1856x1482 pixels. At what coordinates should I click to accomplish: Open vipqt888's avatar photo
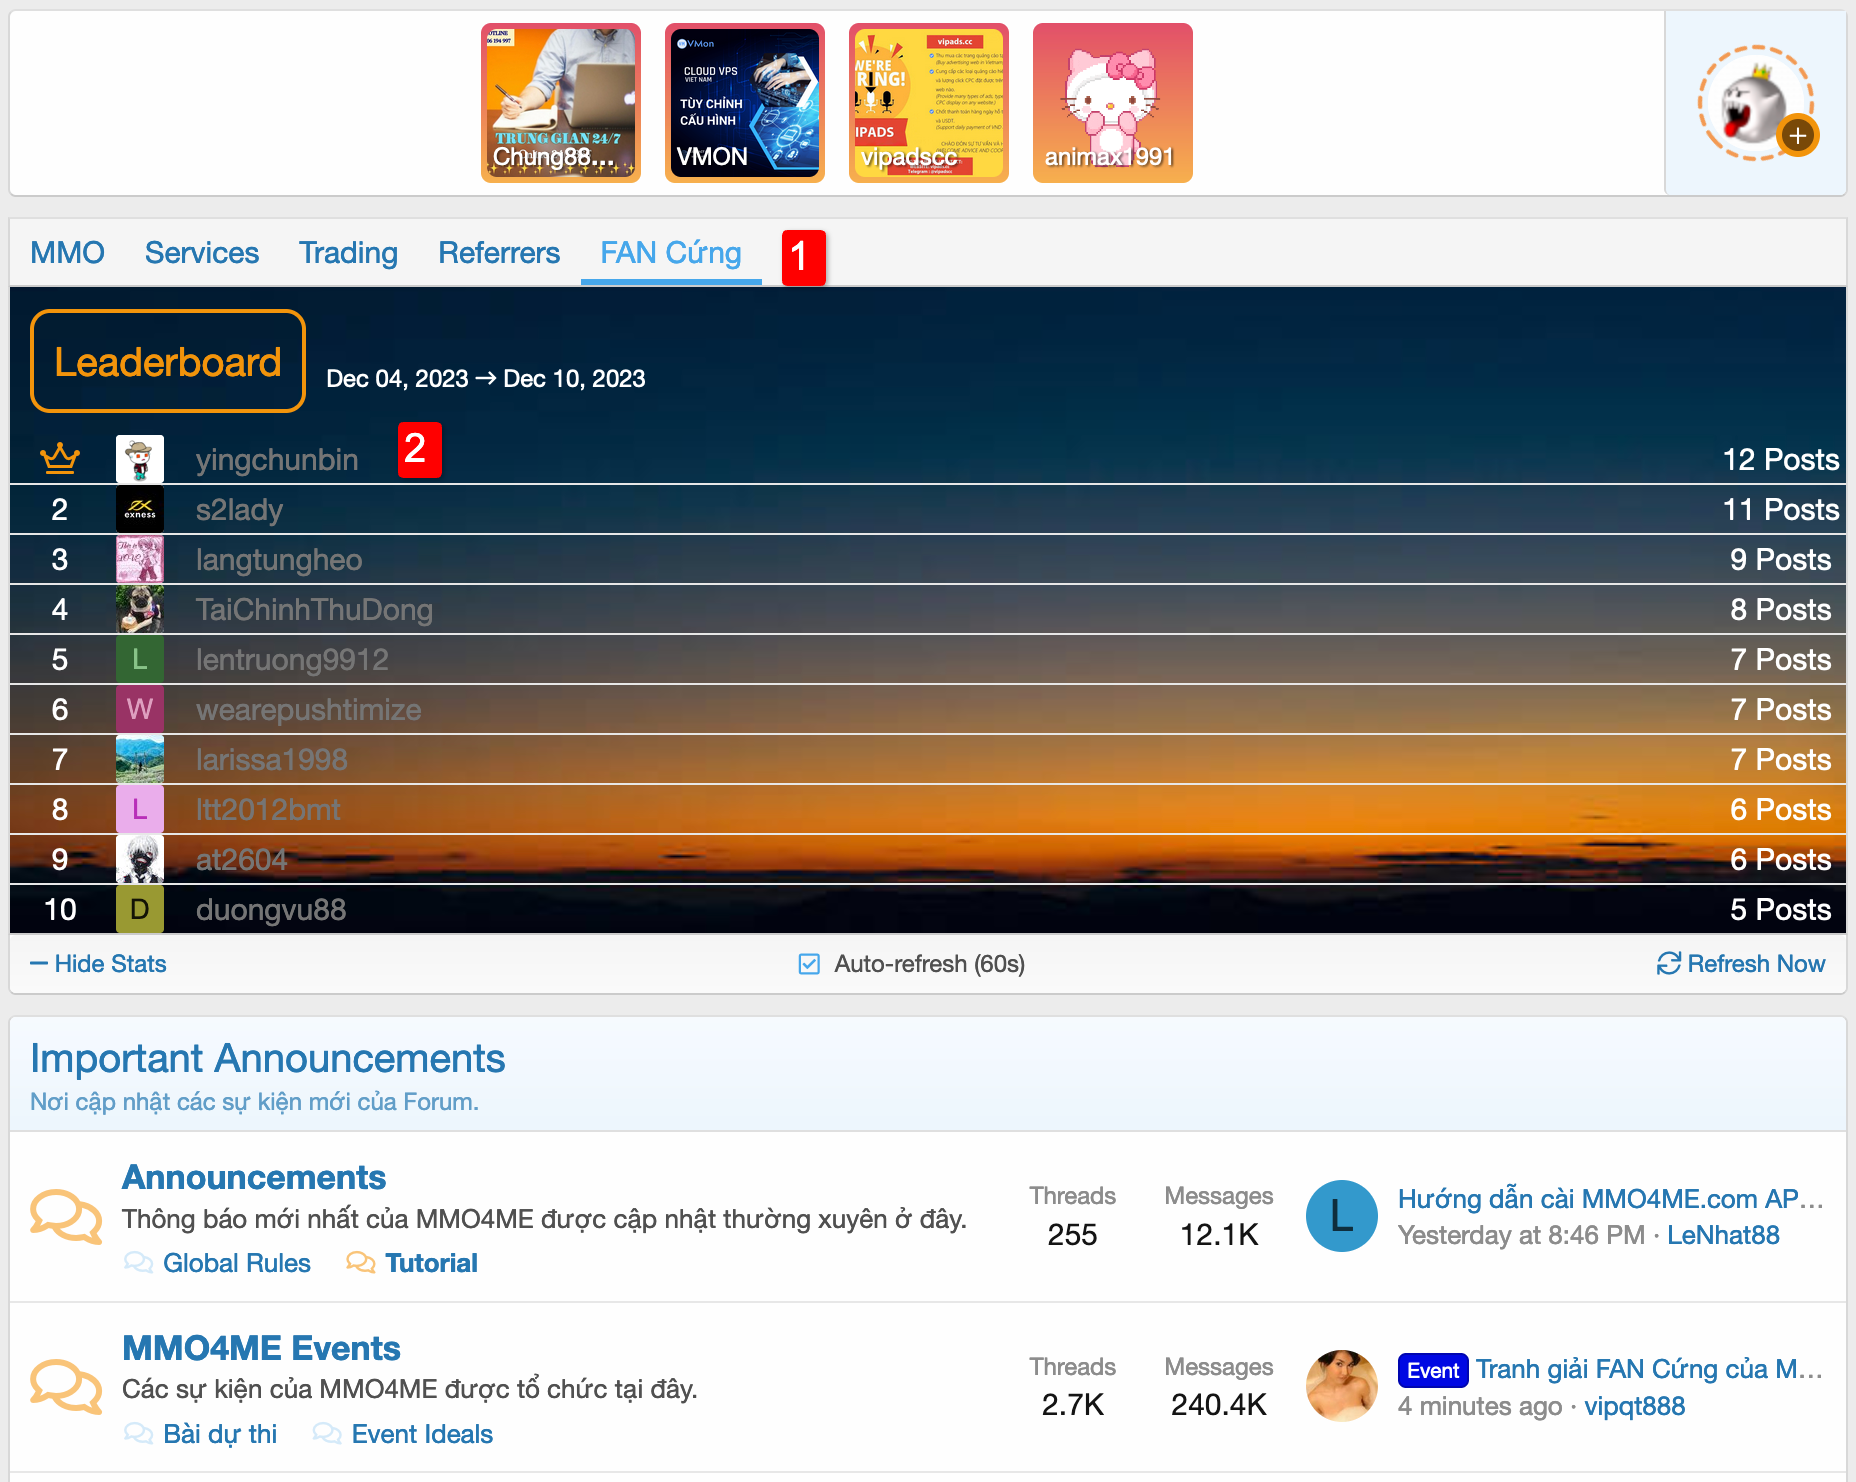pos(1342,1386)
